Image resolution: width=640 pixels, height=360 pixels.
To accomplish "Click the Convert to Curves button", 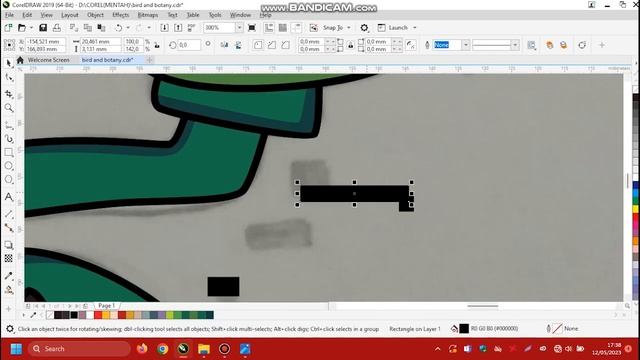I will tap(582, 45).
